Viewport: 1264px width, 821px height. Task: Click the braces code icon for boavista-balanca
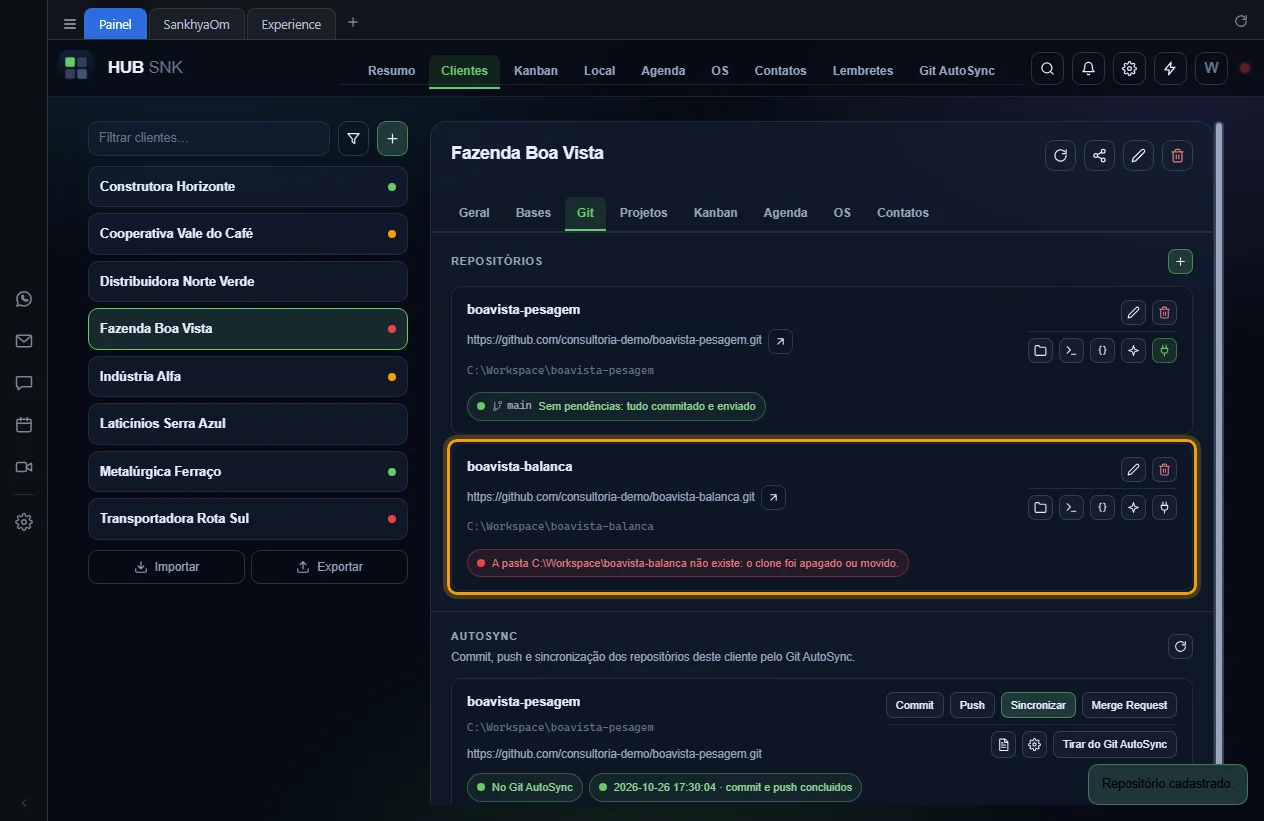click(x=1102, y=508)
